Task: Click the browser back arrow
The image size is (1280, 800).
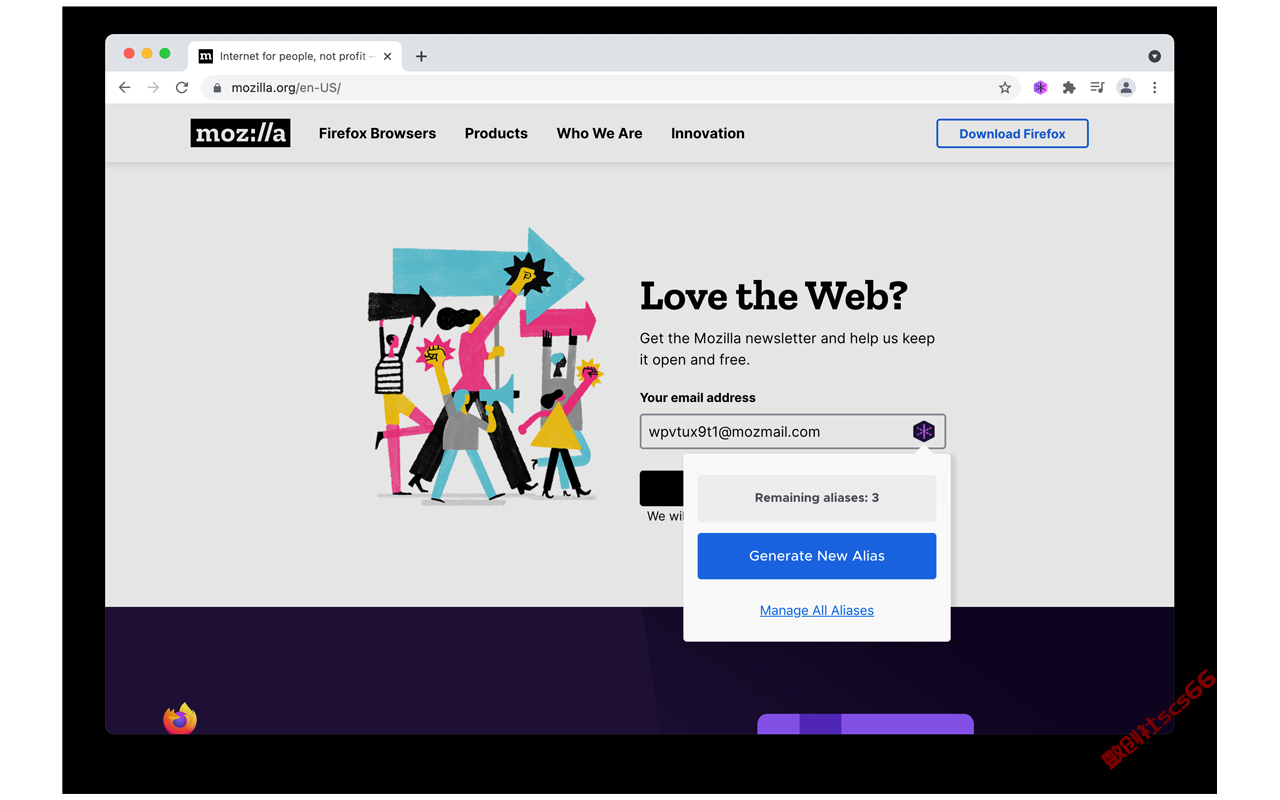Action: (x=125, y=88)
